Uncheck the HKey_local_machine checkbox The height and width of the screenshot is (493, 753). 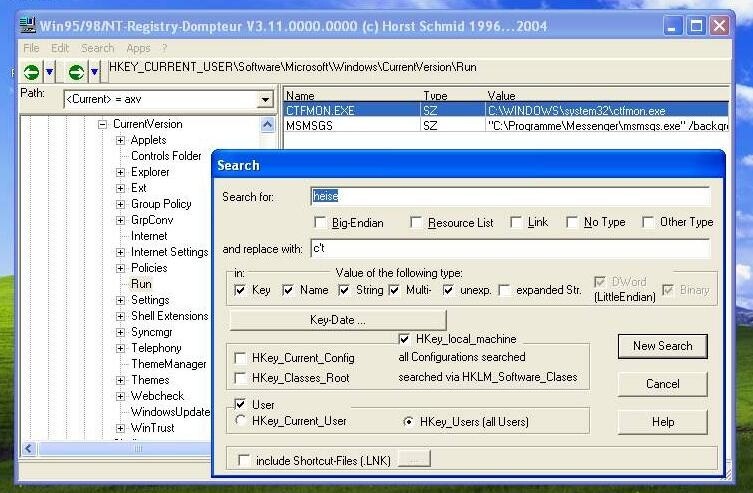[x=404, y=339]
